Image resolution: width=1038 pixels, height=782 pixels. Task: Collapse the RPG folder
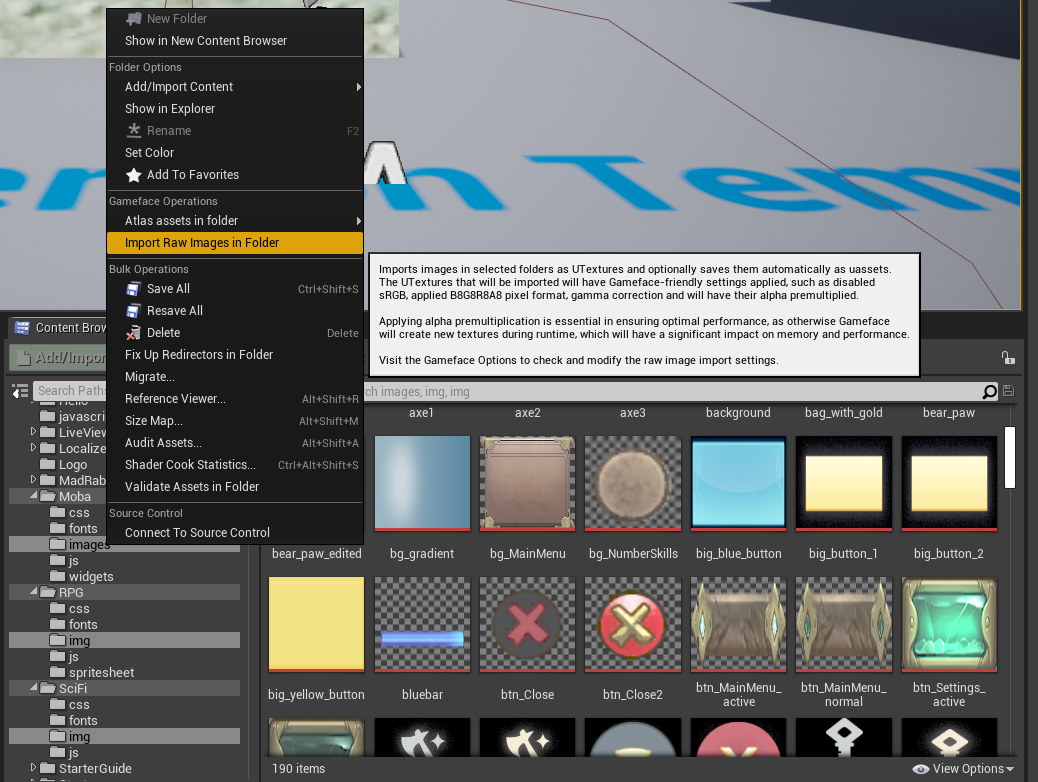[34, 591]
